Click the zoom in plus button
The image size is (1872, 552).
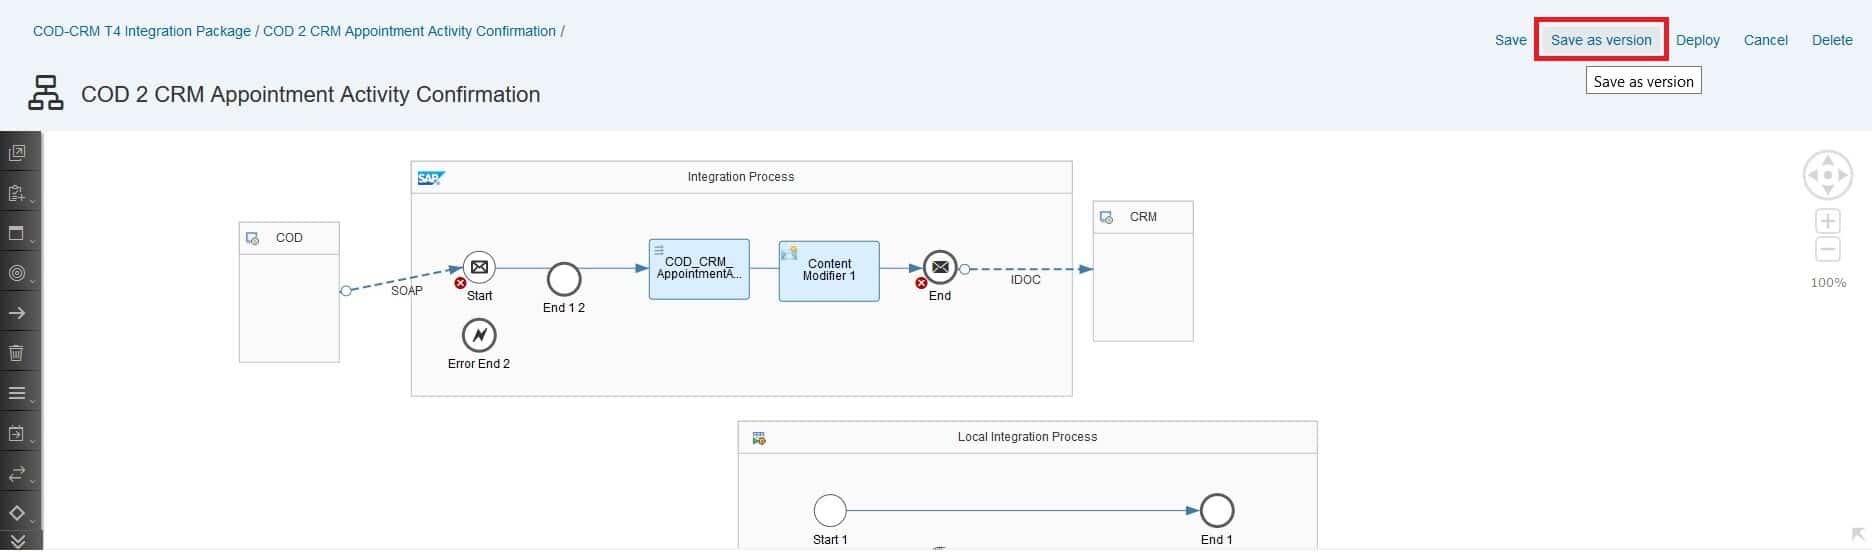(1827, 222)
